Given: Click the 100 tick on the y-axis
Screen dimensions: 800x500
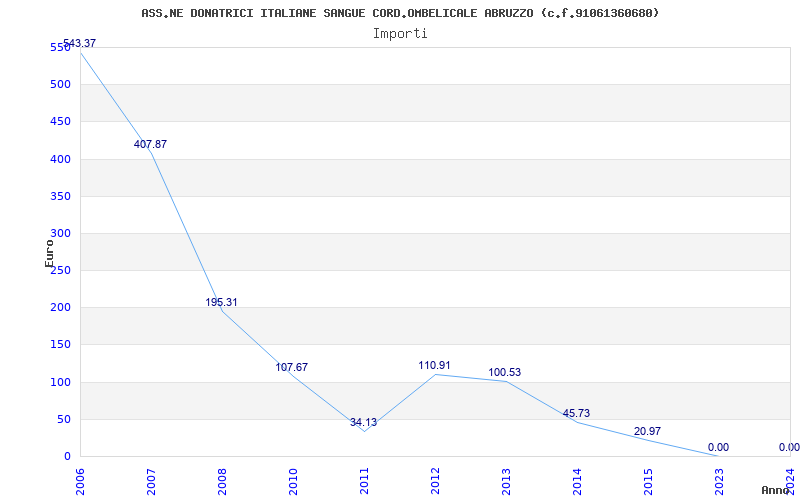Looking at the screenshot, I should (60, 382).
